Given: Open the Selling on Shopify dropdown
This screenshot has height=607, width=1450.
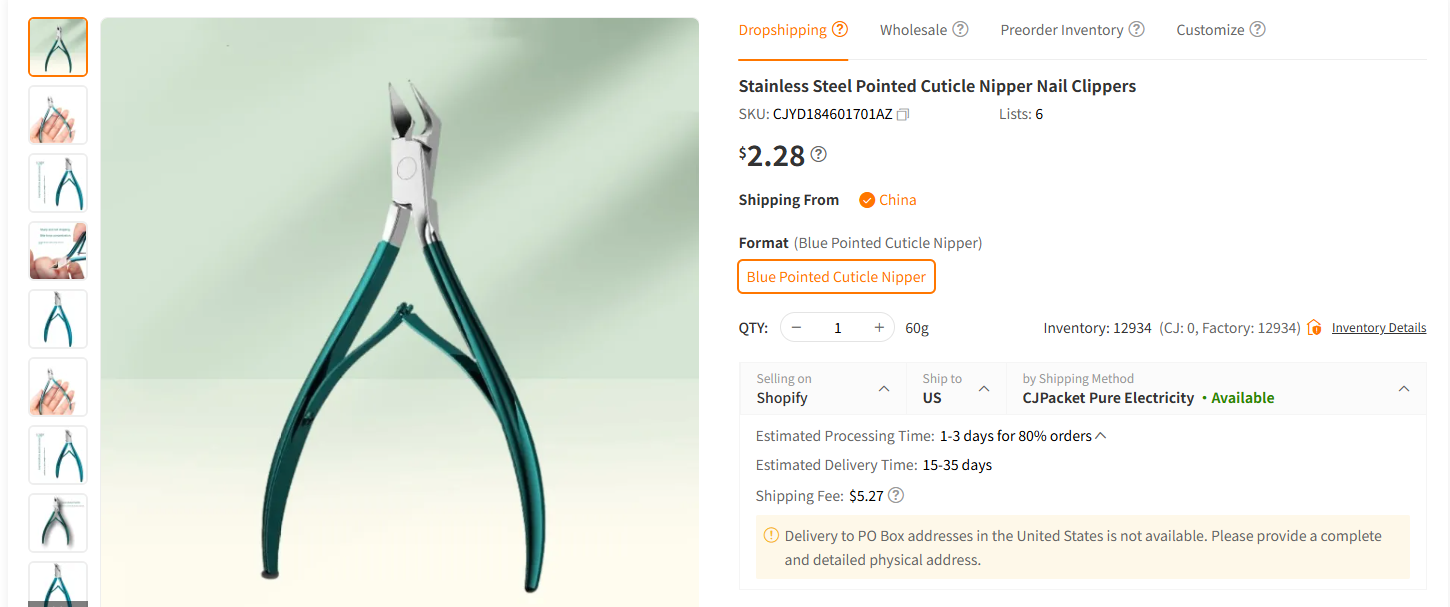Looking at the screenshot, I should 883,388.
